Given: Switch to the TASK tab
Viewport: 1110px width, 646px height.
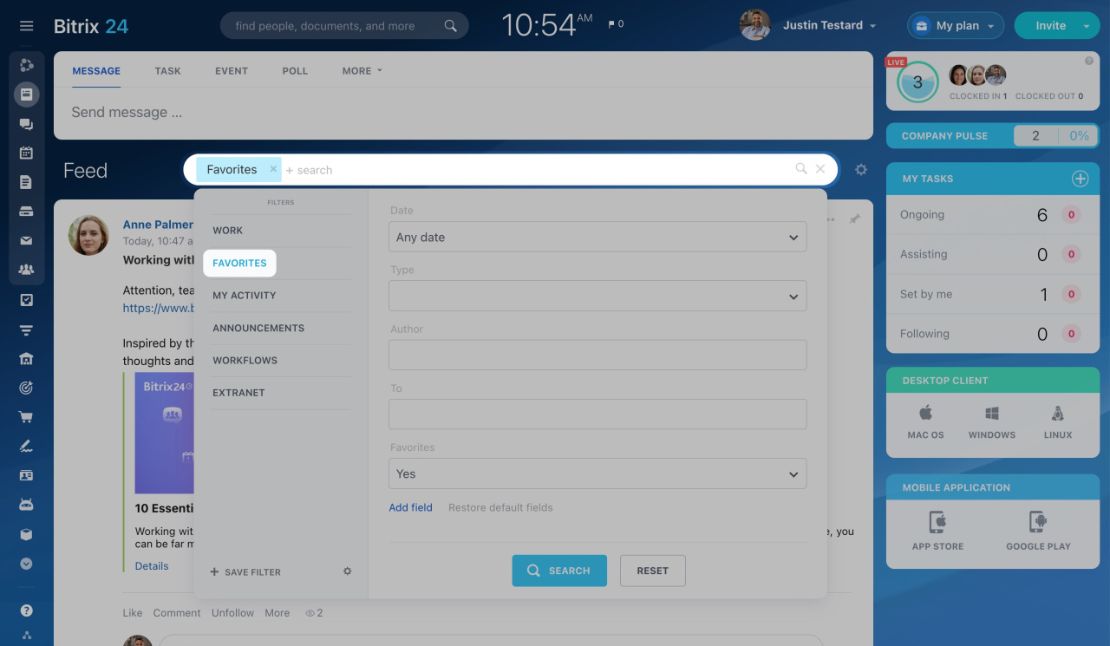Looking at the screenshot, I should 168,71.
